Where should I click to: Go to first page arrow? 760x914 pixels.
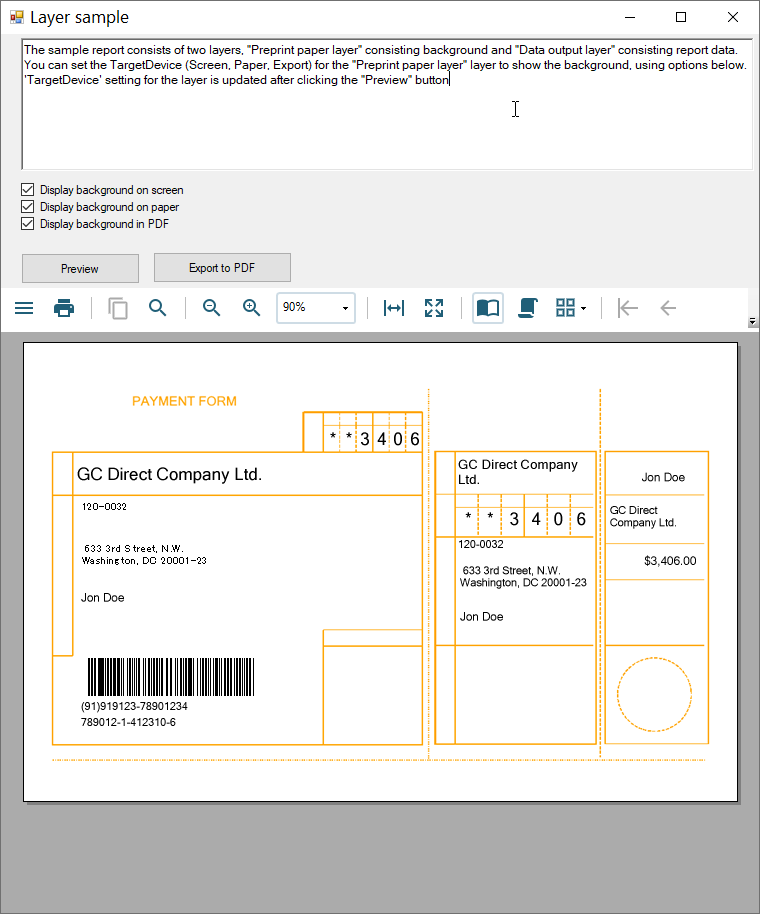tap(628, 308)
